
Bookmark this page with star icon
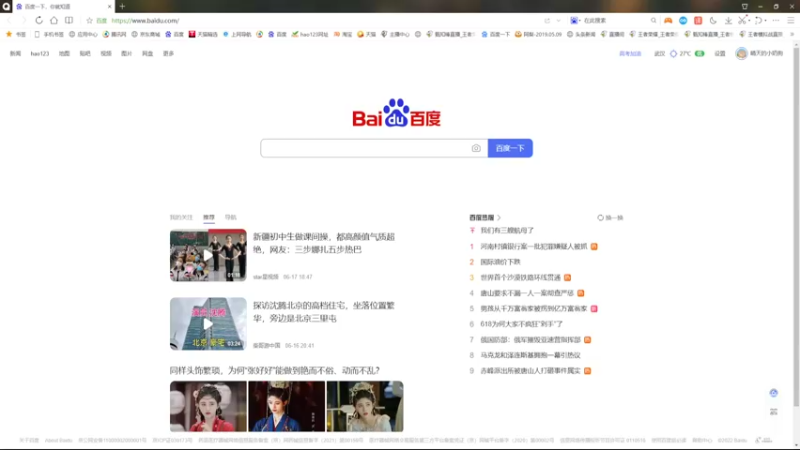tap(89, 20)
